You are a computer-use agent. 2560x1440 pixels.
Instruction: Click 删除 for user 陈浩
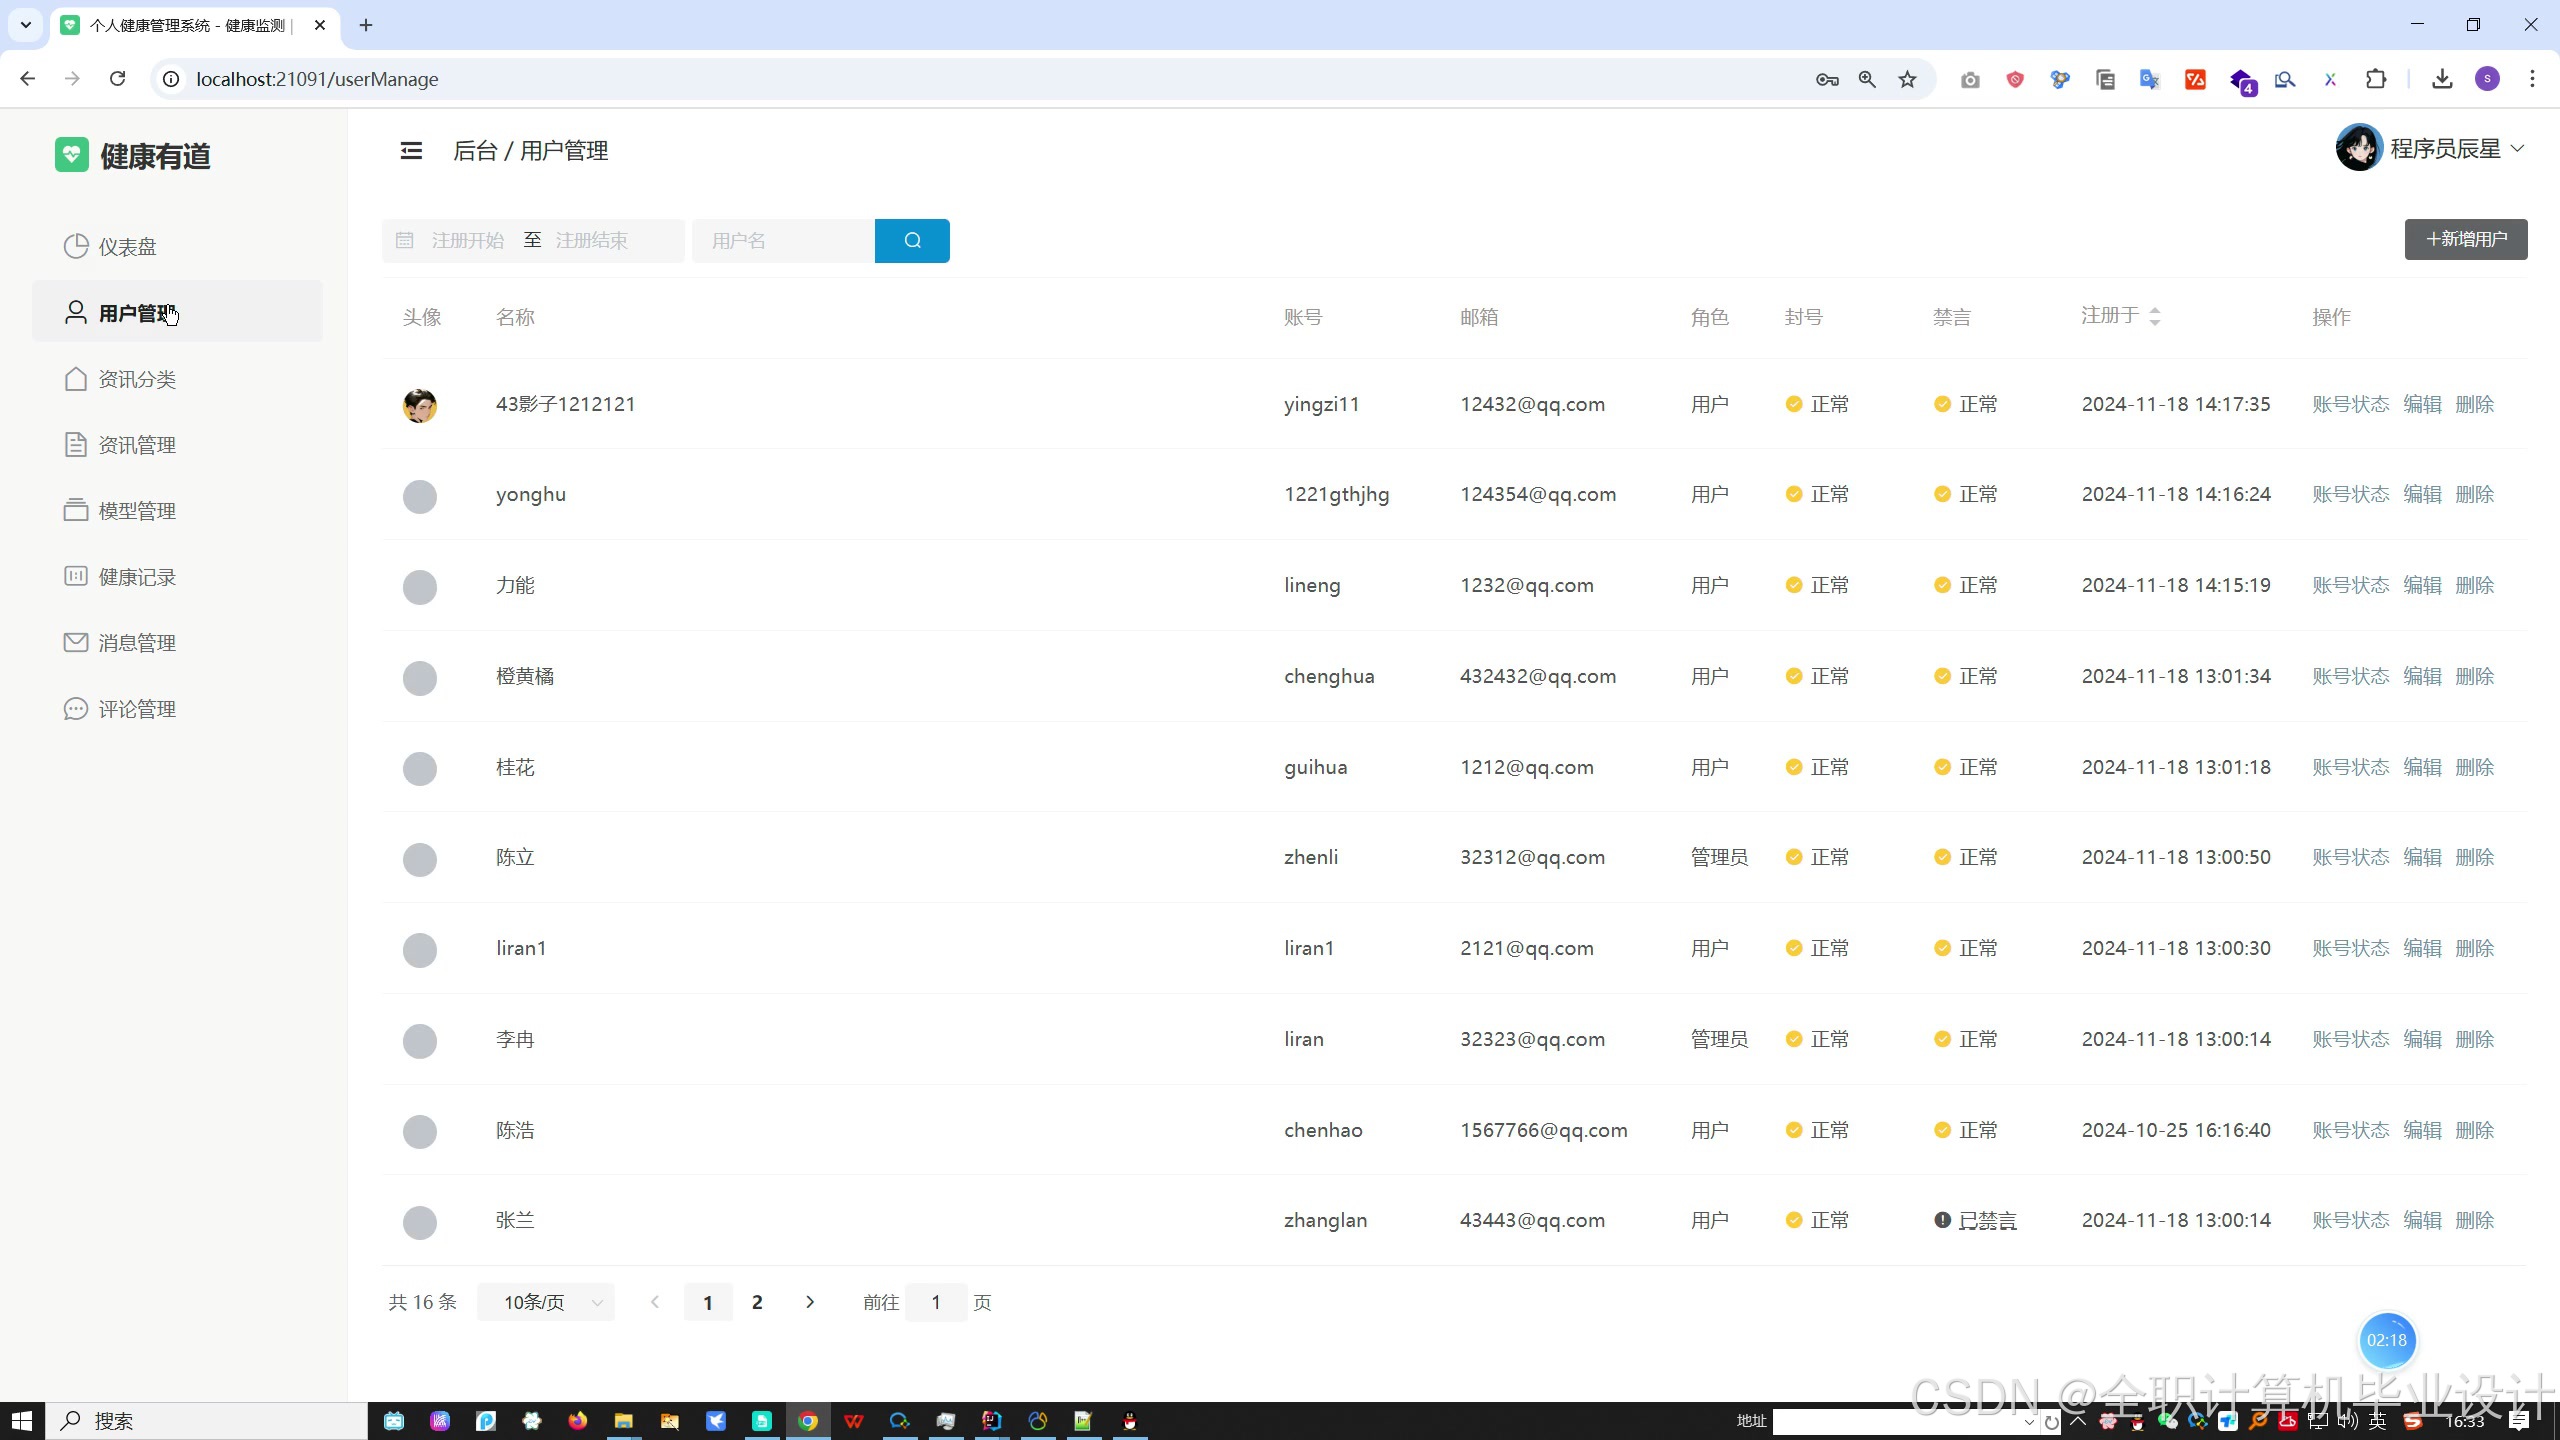[2474, 1130]
